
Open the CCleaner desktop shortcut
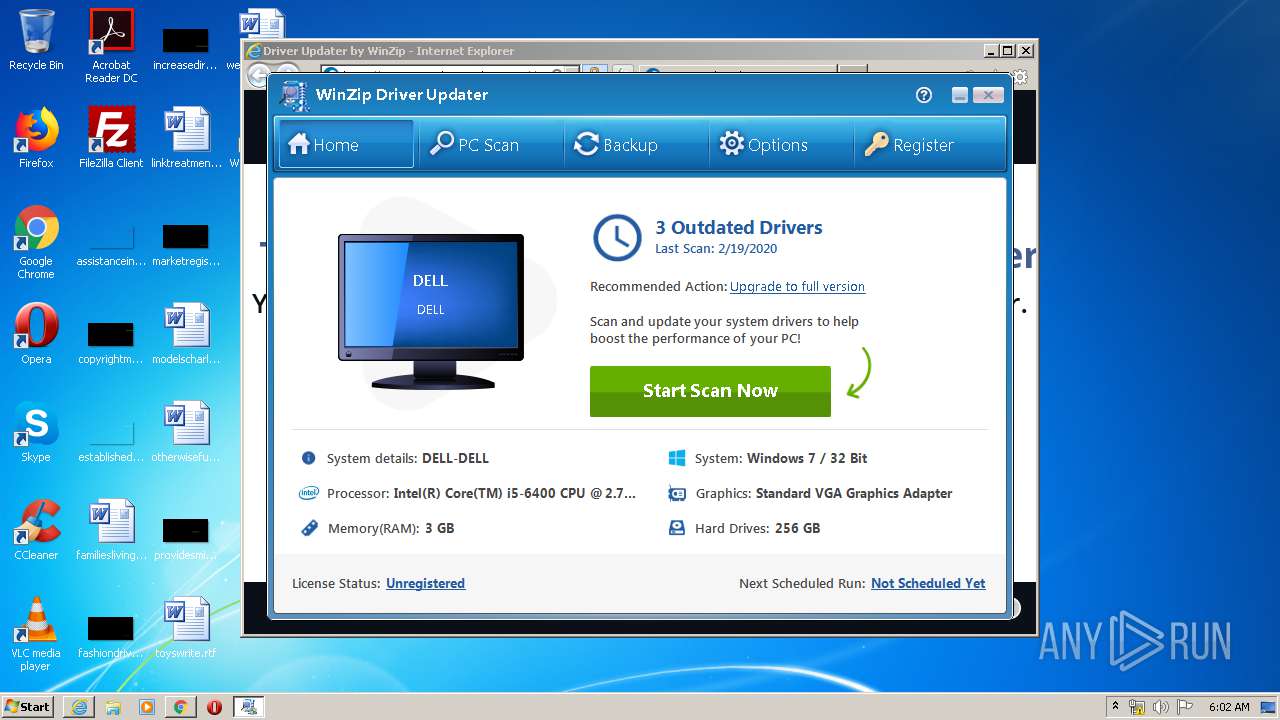[x=36, y=530]
